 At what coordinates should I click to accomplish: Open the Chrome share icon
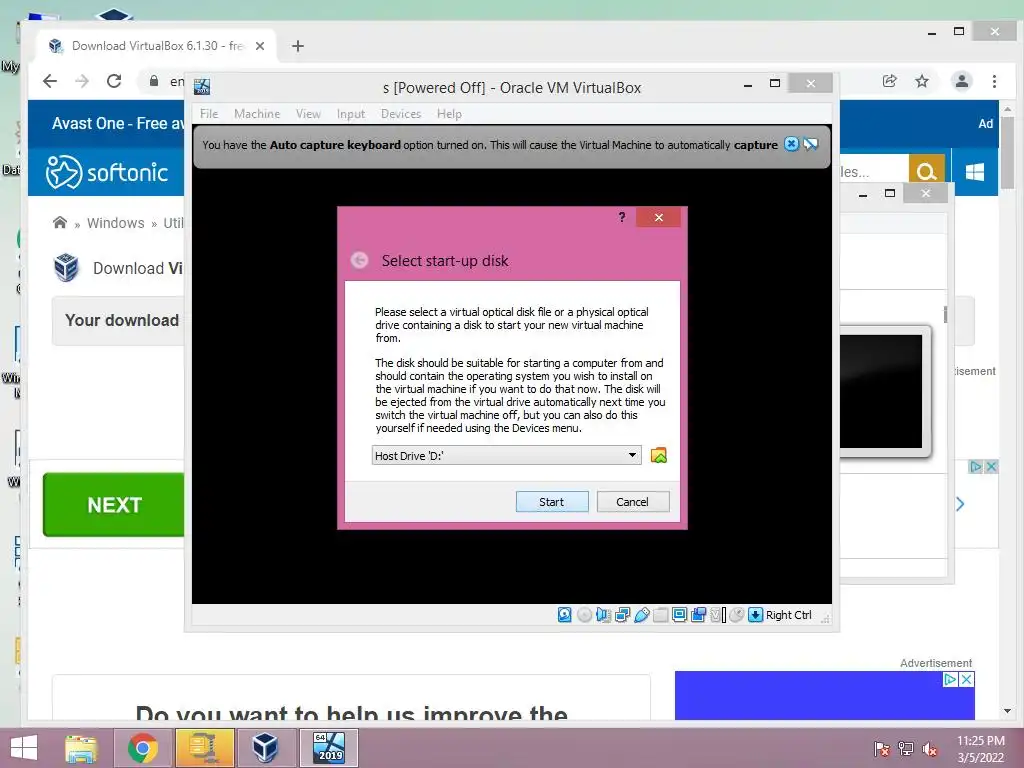pyautogui.click(x=889, y=81)
